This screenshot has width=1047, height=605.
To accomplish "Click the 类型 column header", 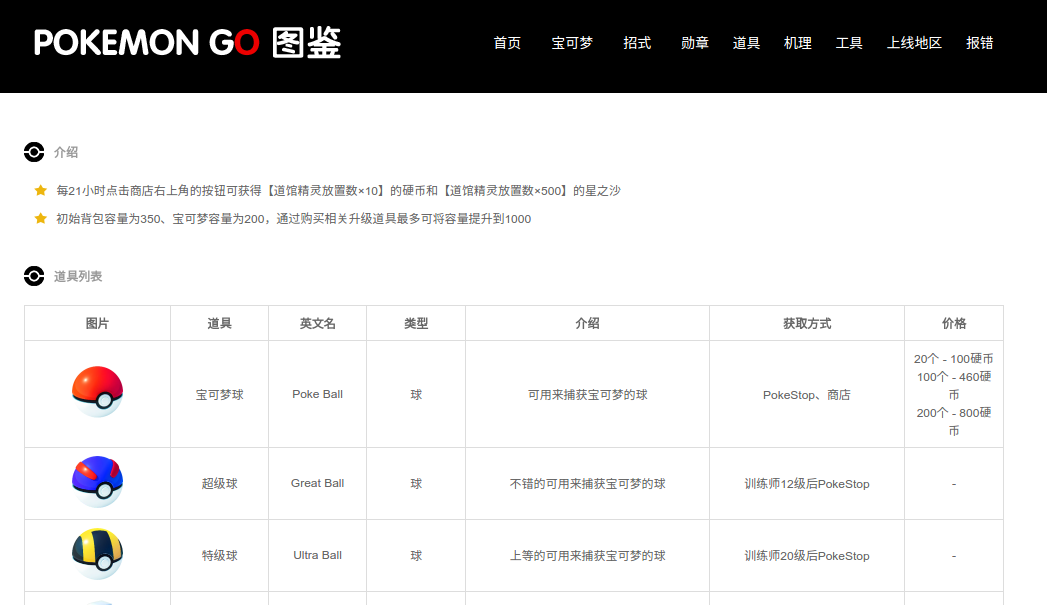I will pos(416,323).
